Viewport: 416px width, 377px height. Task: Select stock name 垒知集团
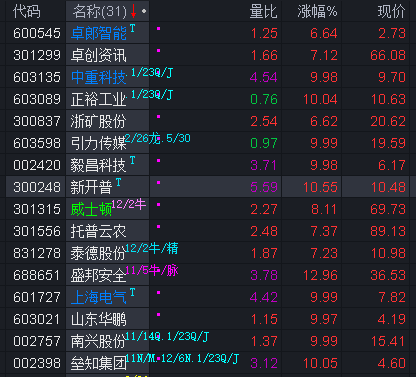[x=98, y=363]
